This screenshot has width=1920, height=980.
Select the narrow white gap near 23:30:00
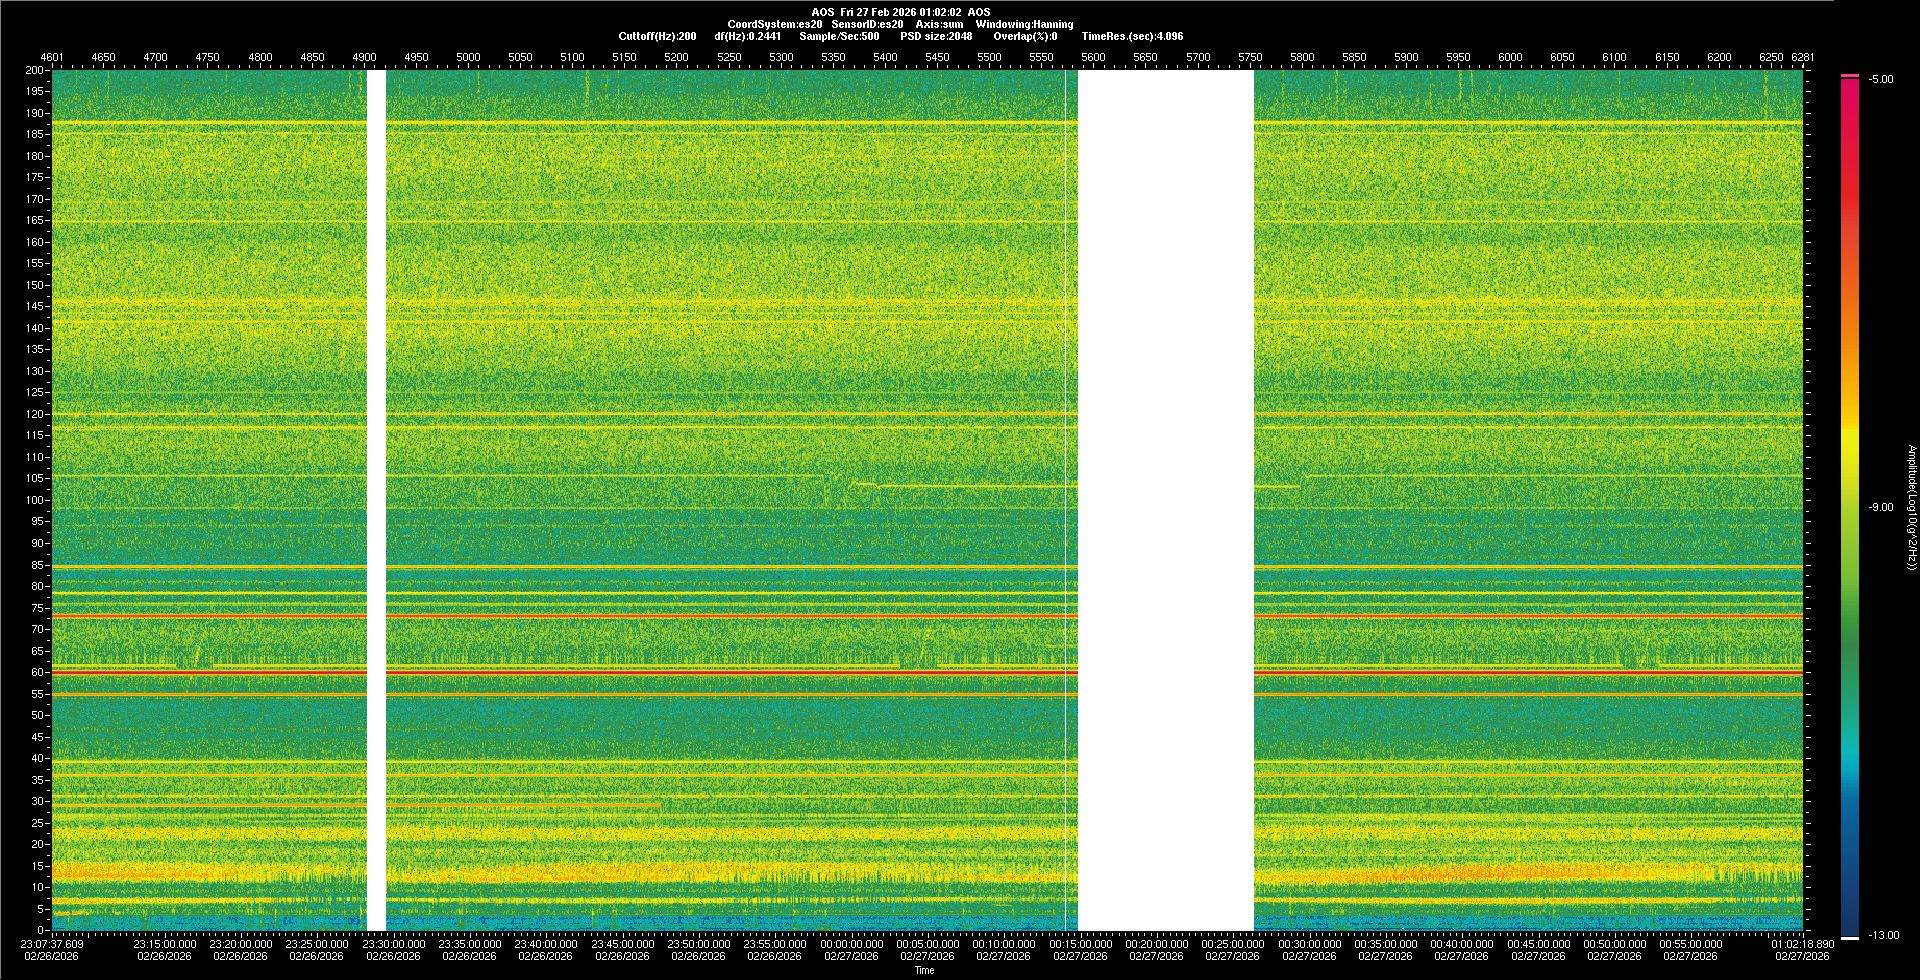[376, 500]
